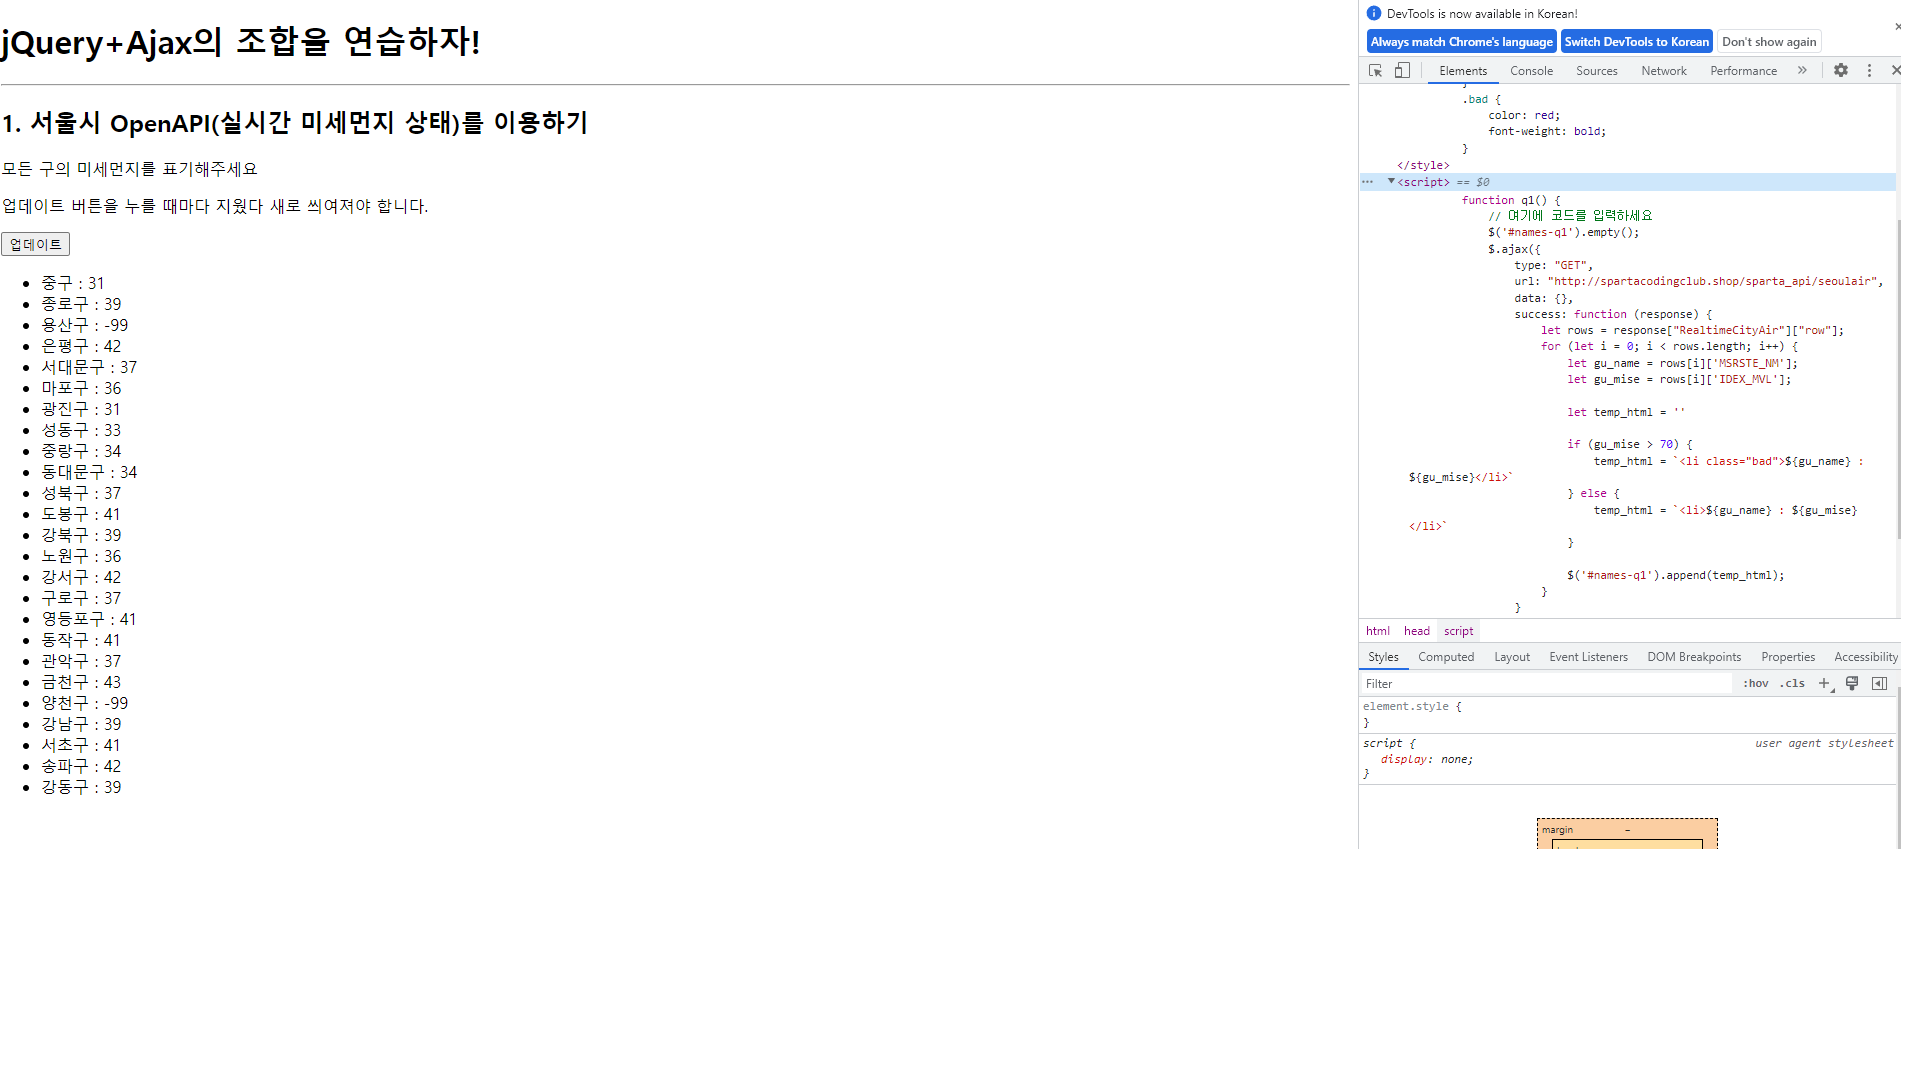Toggle computed styles sidebar icon

[x=1880, y=684]
